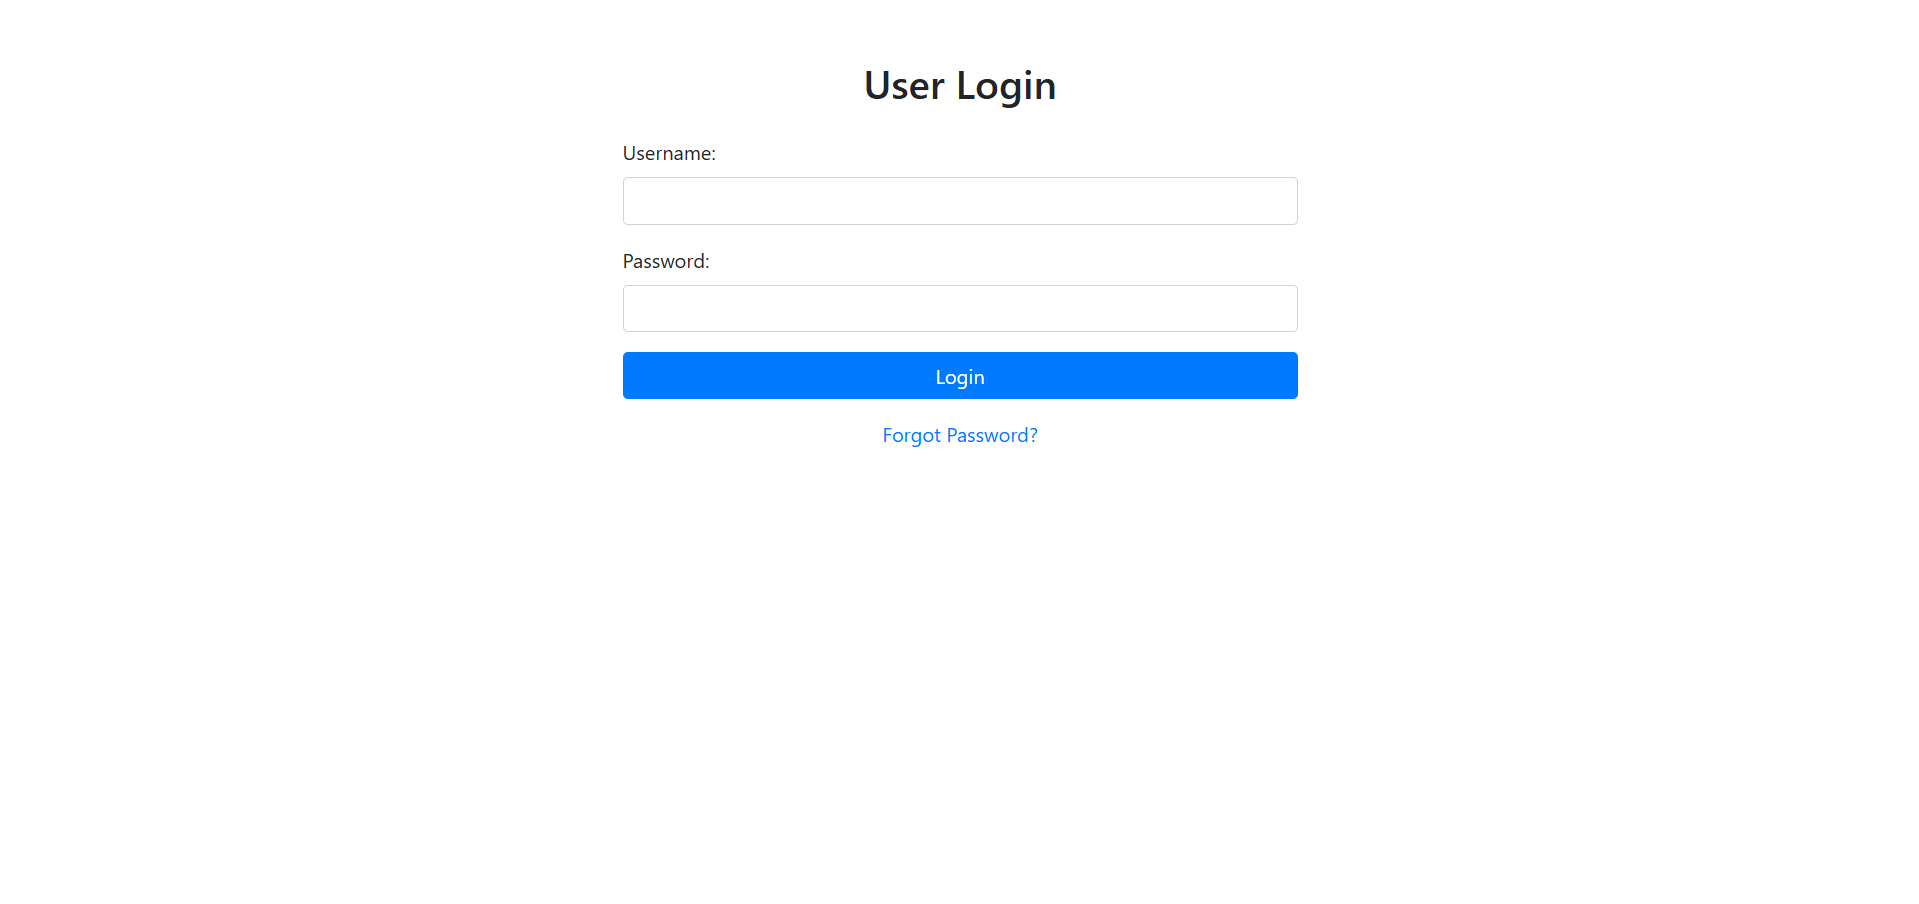1919x904 pixels.
Task: Click the blue Login button
Action: coord(960,375)
